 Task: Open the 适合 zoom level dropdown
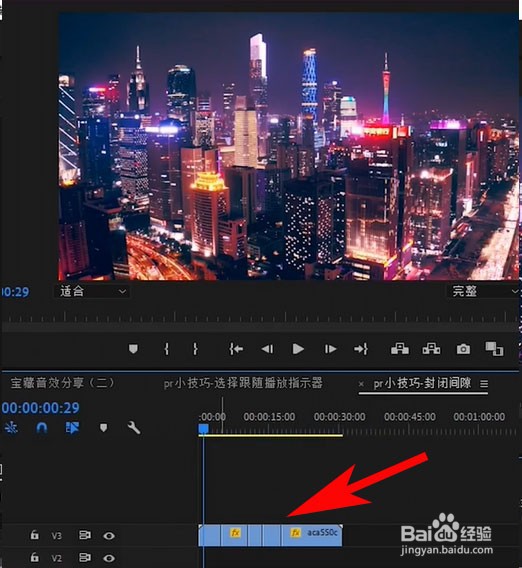pyautogui.click(x=92, y=291)
